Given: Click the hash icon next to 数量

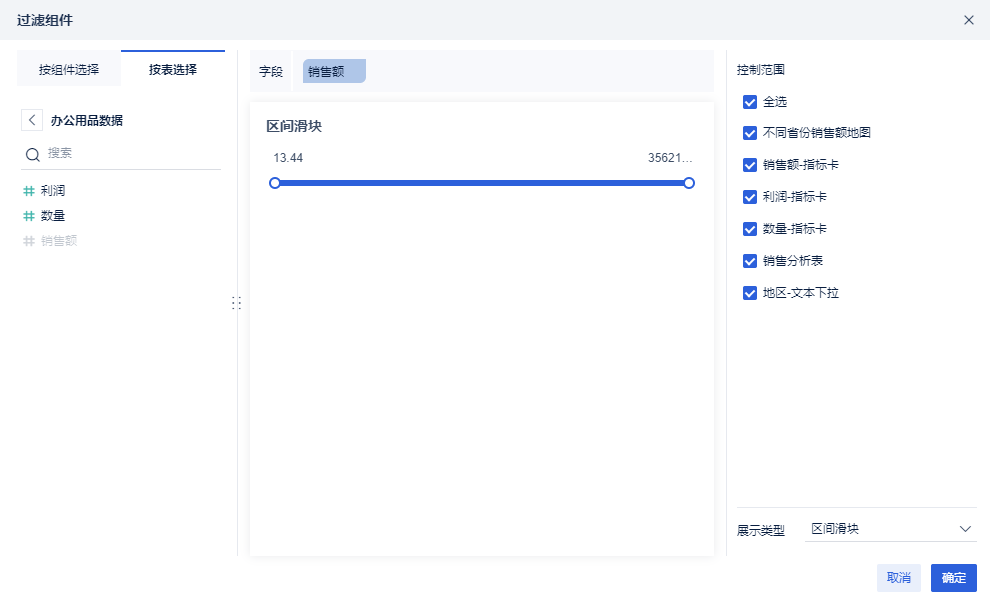Looking at the screenshot, I should tap(29, 215).
